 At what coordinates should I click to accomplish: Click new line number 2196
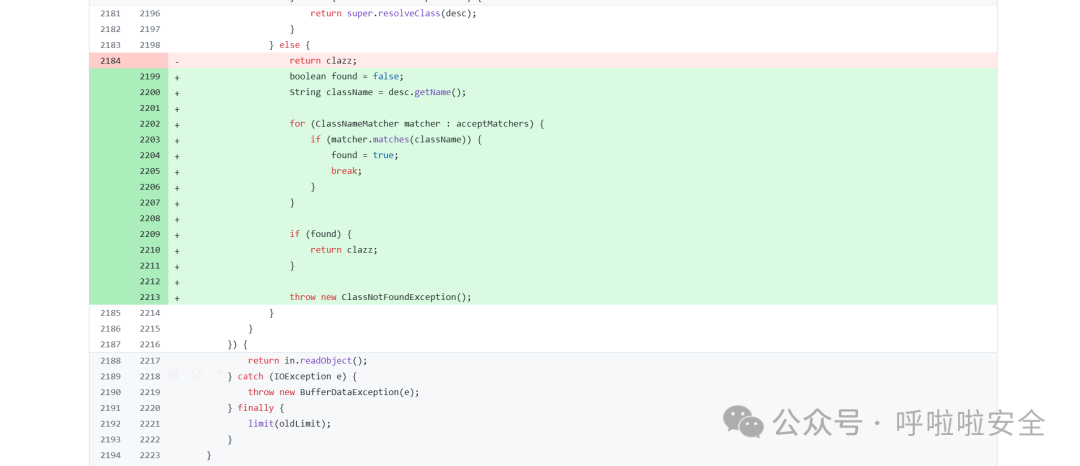[149, 13]
